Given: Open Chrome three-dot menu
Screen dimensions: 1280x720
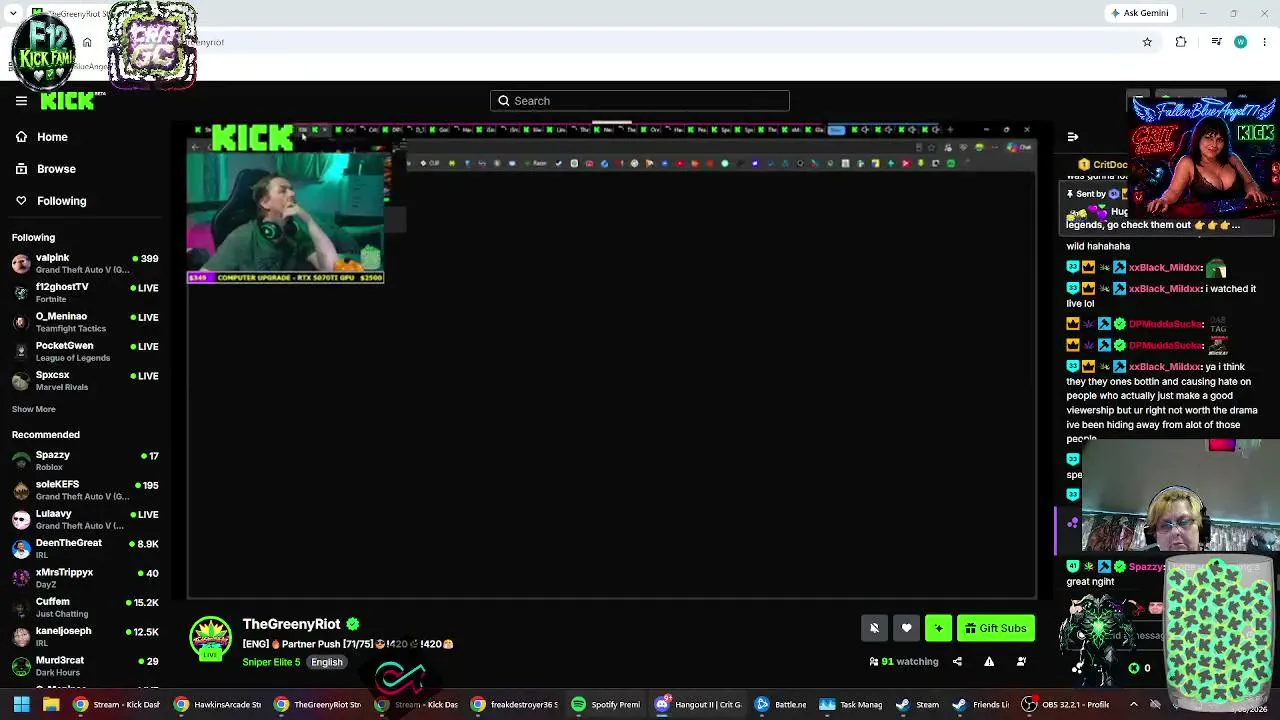Looking at the screenshot, I should click(x=1265, y=42).
